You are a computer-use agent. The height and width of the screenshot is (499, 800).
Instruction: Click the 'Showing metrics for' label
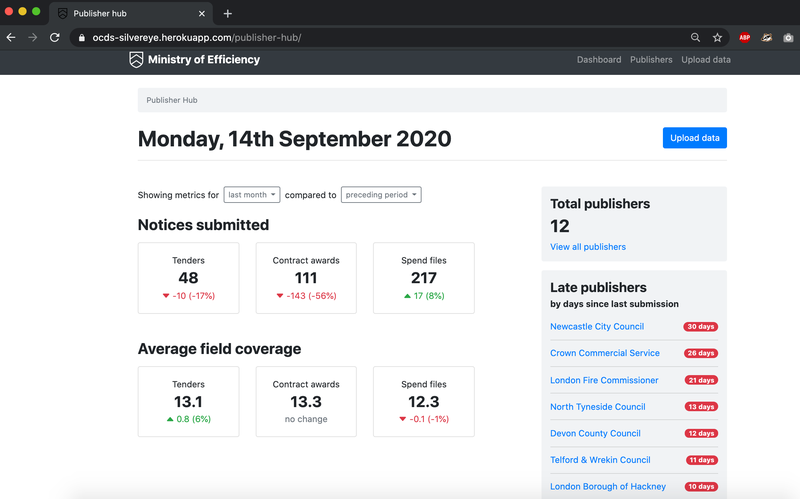[178, 195]
